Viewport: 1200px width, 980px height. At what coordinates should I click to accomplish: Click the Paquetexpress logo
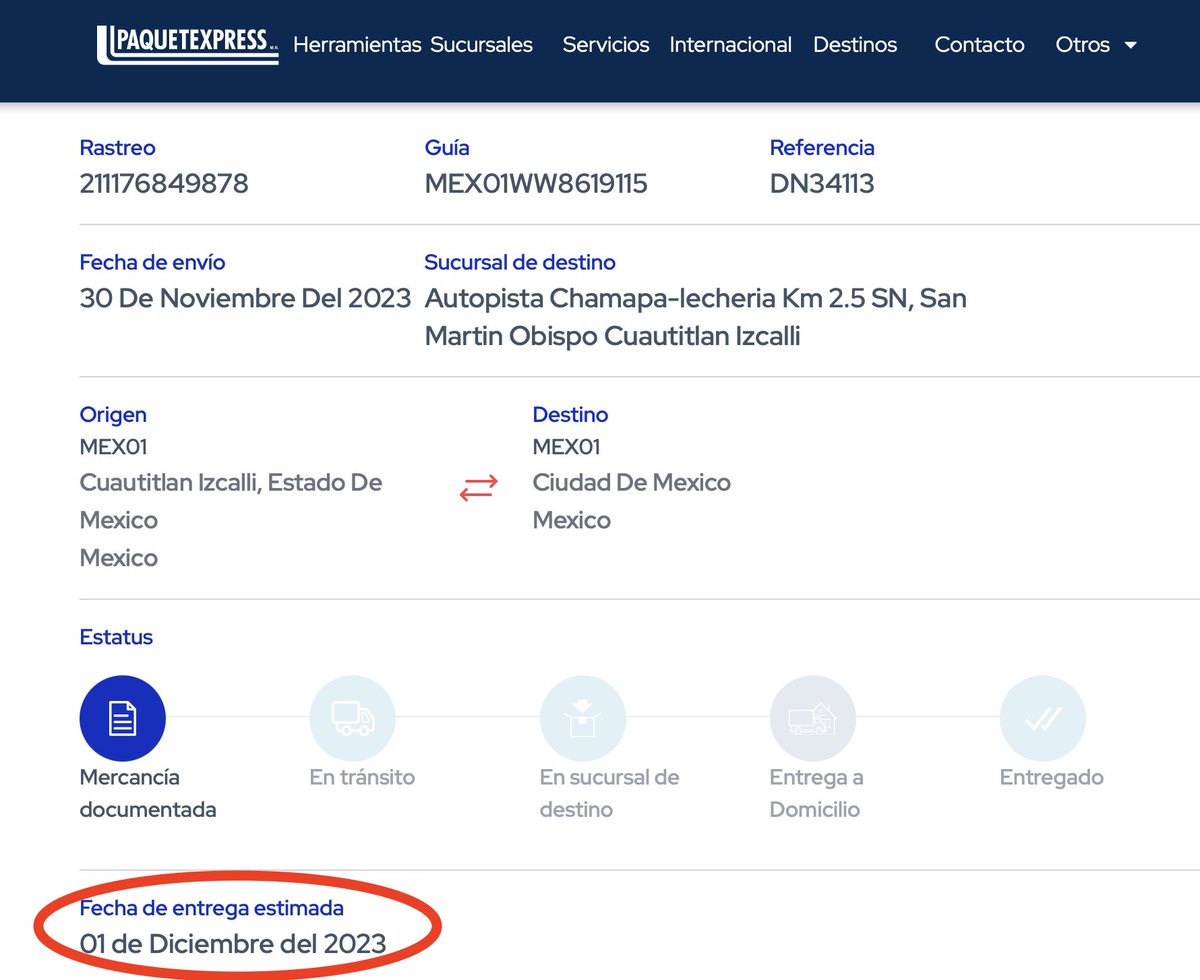[x=187, y=45]
